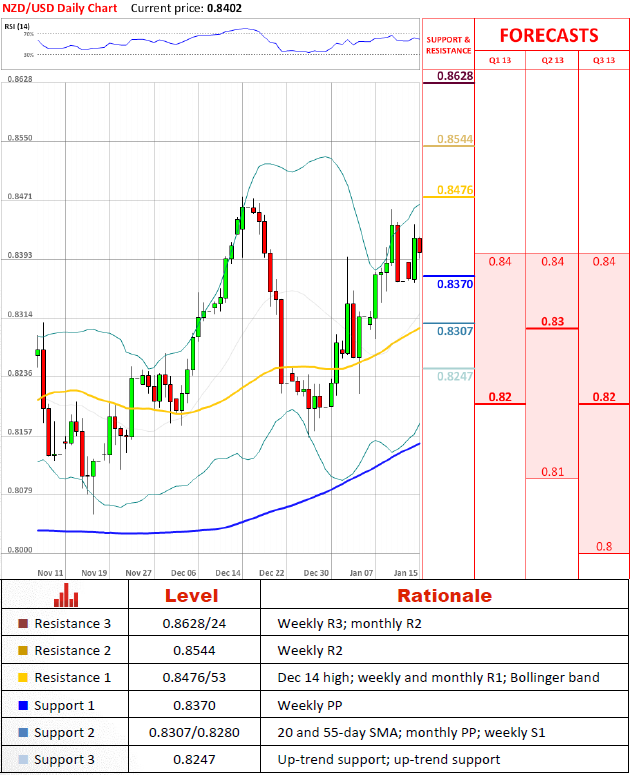
Task: Click the rationale 'Weekly PP'
Action: (310, 705)
